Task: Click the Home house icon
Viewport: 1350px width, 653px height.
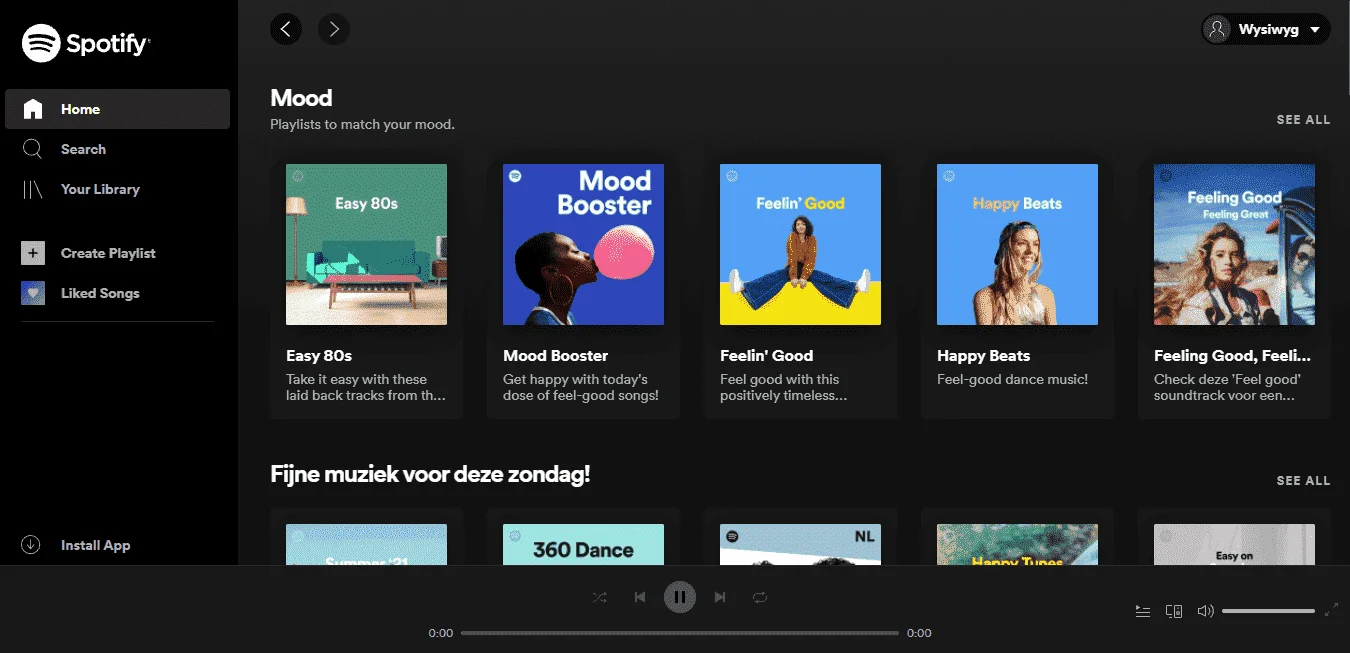Action: pyautogui.click(x=33, y=109)
